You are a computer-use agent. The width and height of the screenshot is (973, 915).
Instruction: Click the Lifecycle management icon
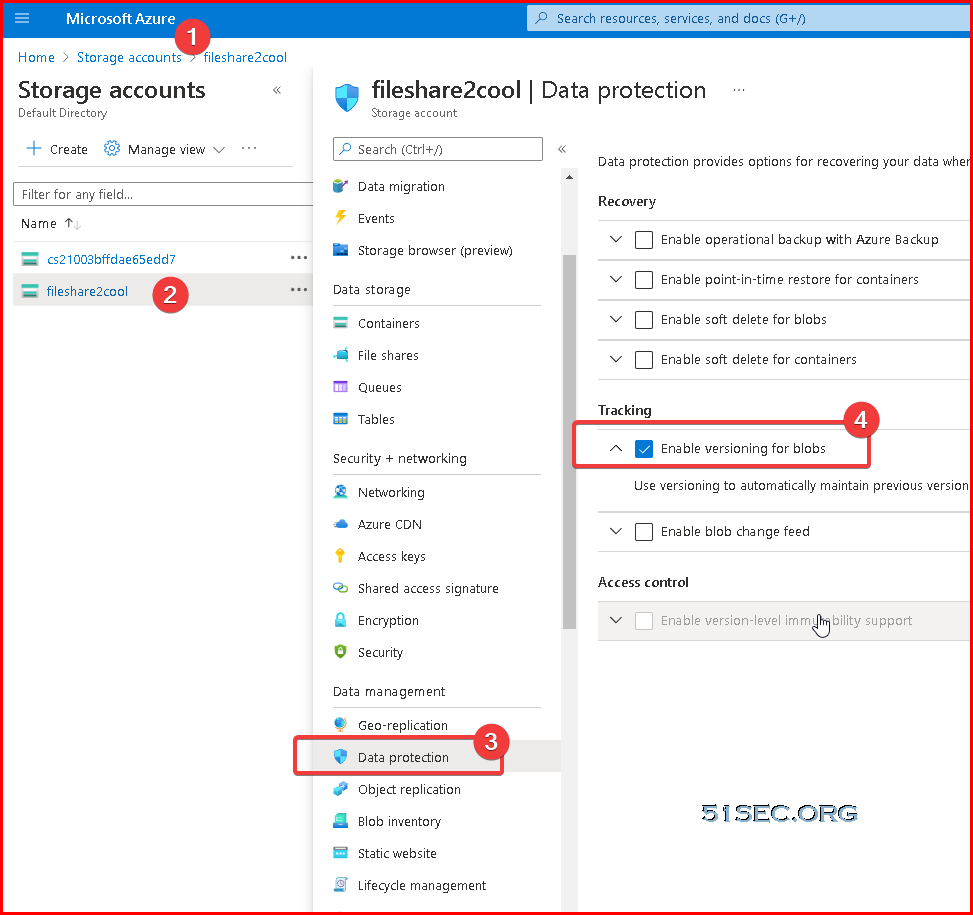(340, 885)
